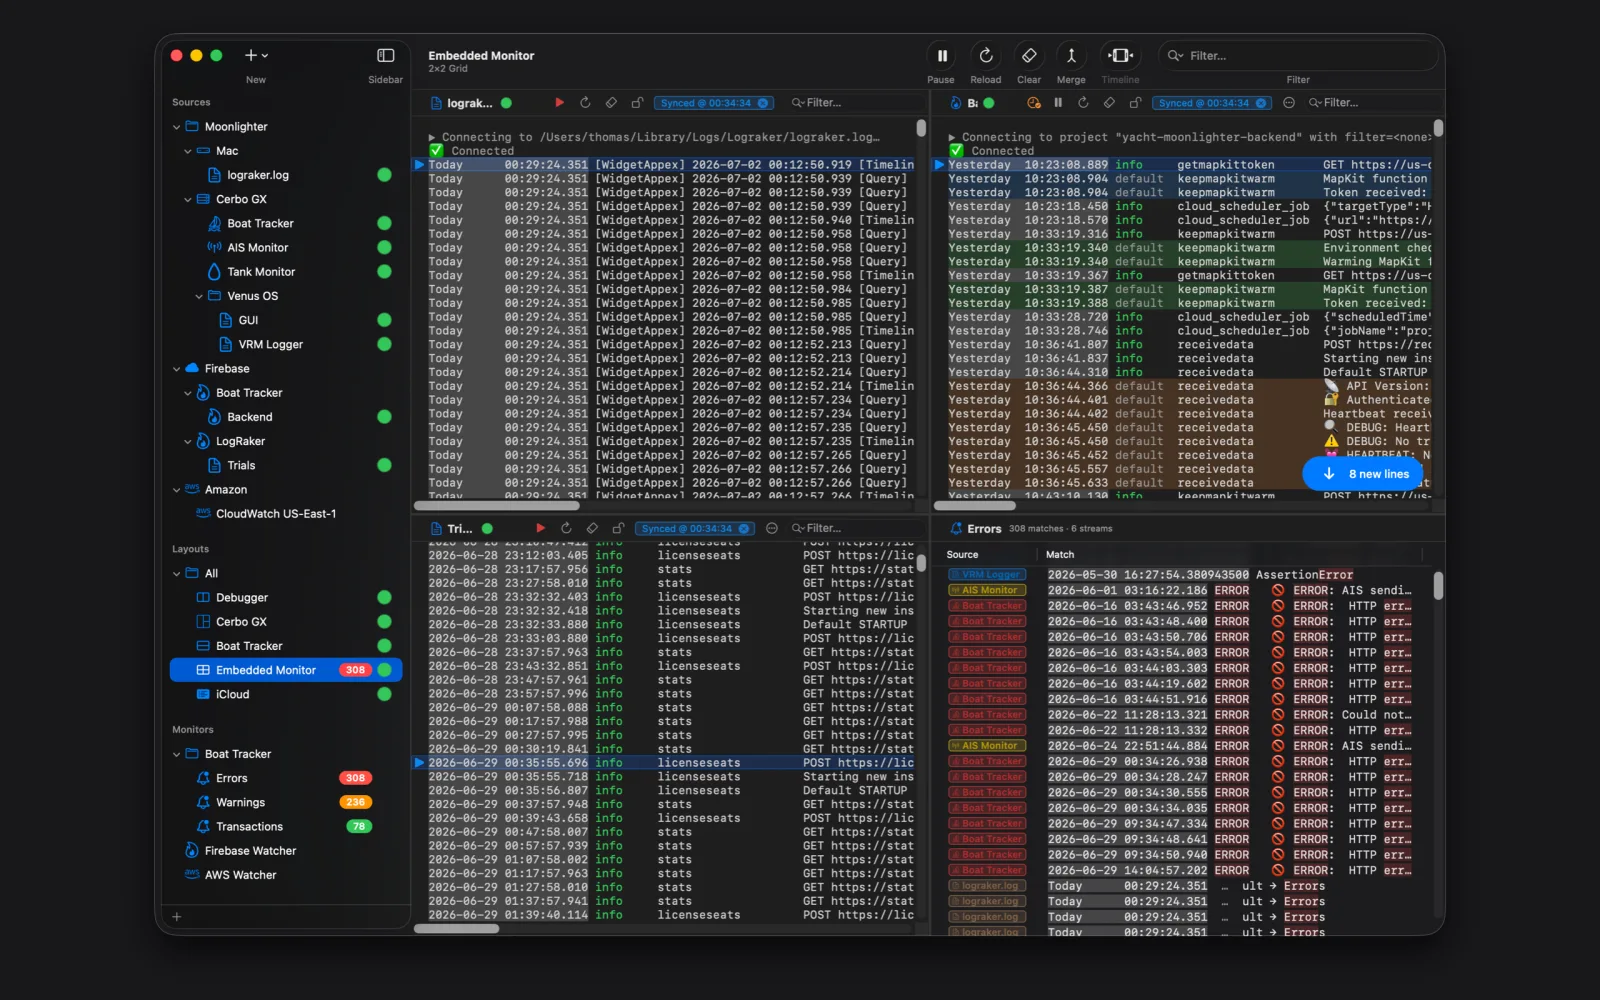Viewport: 1600px width, 1000px height.
Task: Open the dropdown chevron next to New plus
Action: pyautogui.click(x=265, y=56)
